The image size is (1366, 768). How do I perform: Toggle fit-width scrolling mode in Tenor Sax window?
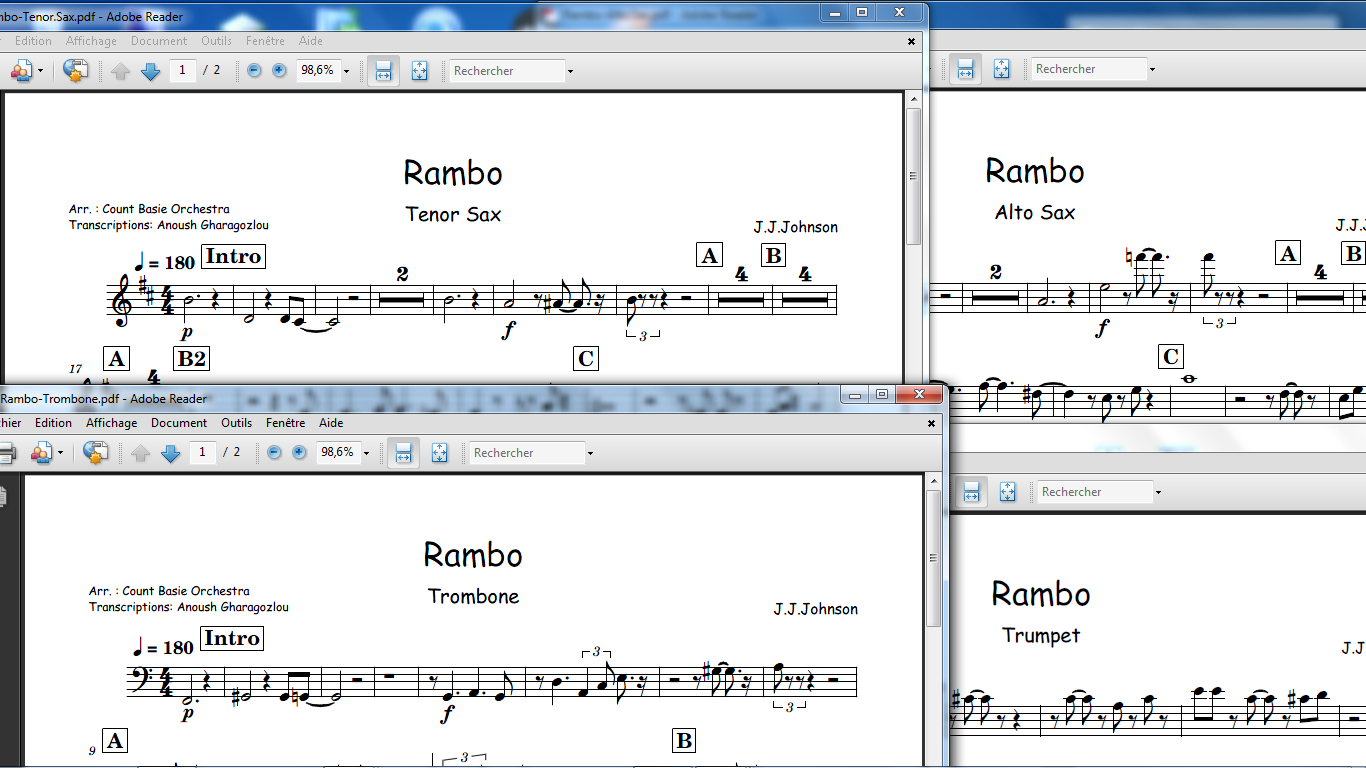pyautogui.click(x=383, y=71)
